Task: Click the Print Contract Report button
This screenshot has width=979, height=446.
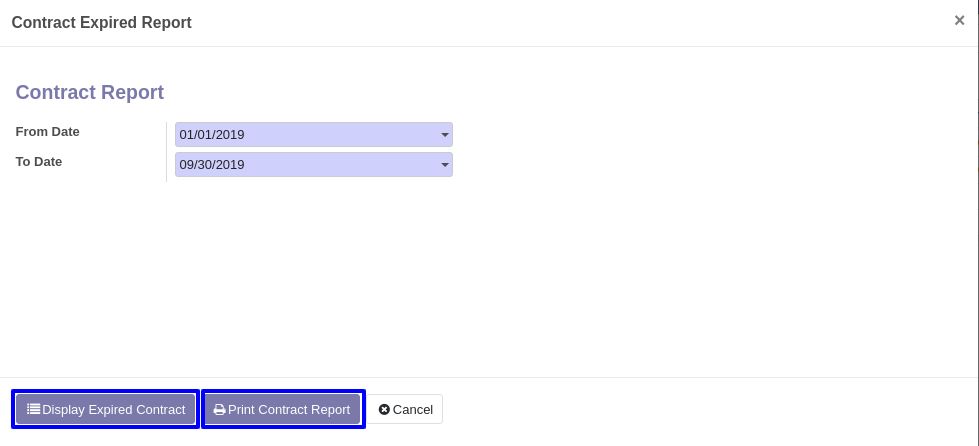Action: coord(282,409)
